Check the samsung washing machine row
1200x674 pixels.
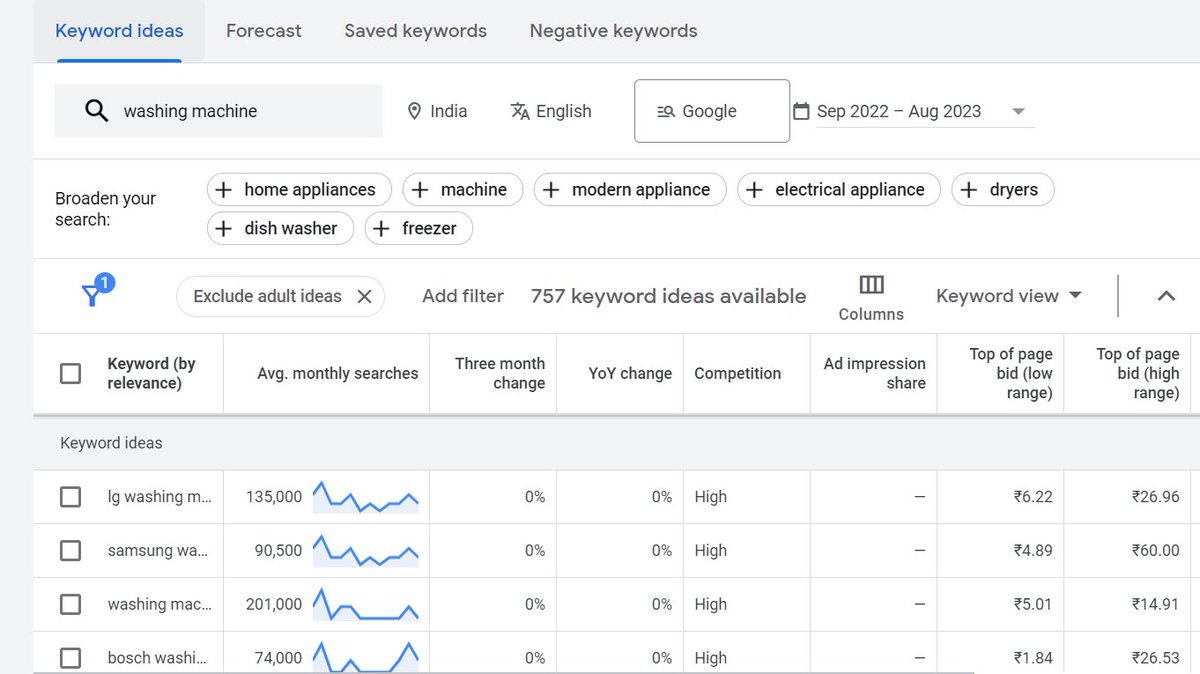70,551
